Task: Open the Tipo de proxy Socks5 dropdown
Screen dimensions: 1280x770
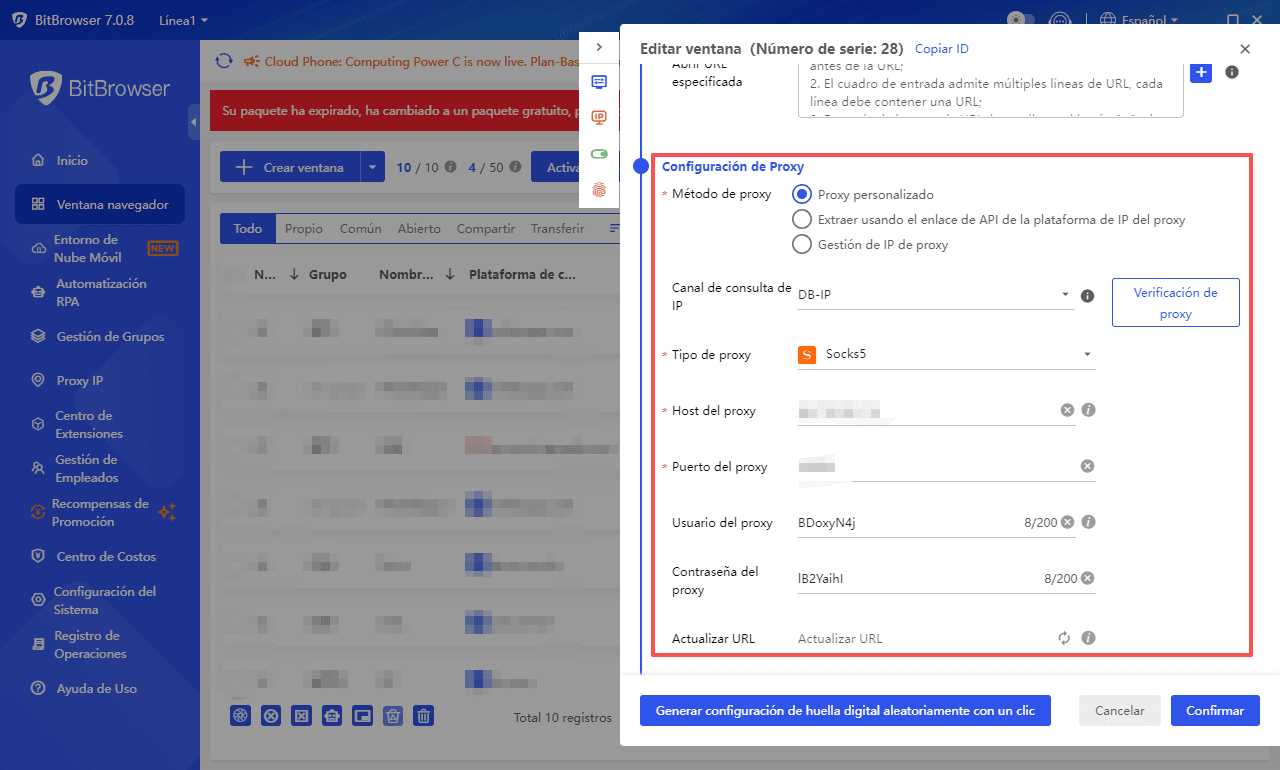Action: pos(945,354)
